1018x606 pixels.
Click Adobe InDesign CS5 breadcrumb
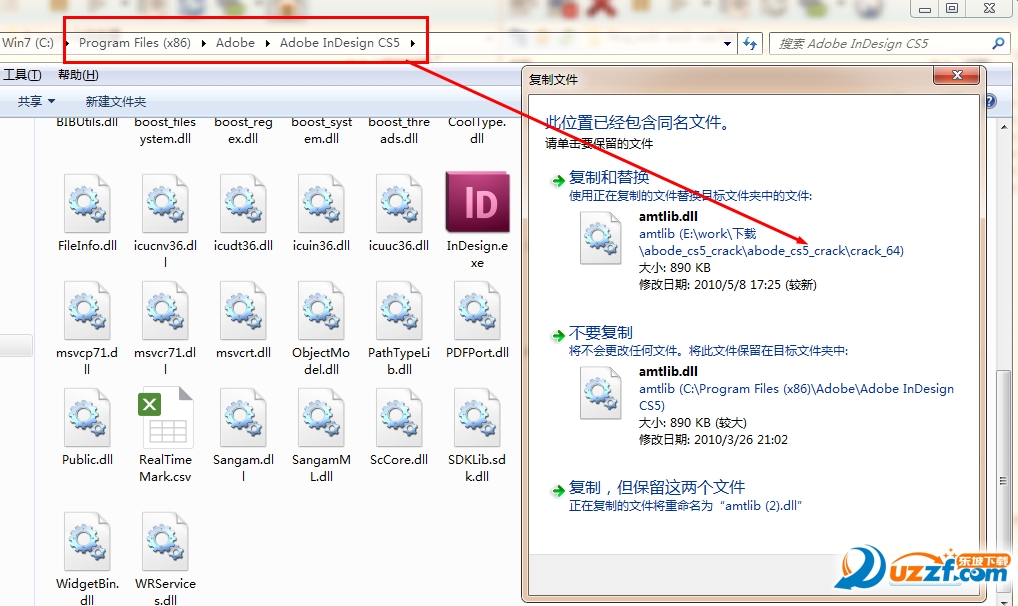340,43
